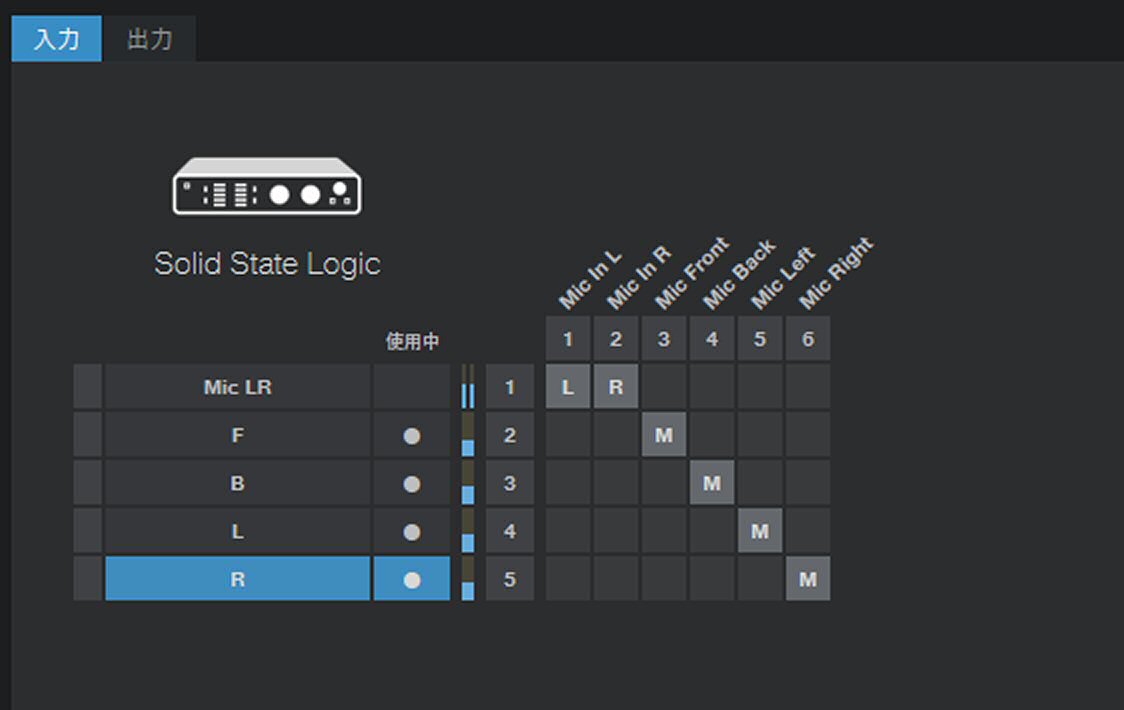Image resolution: width=1124 pixels, height=710 pixels.
Task: Toggle the L assignment cell in Mic LR row
Action: [568, 387]
